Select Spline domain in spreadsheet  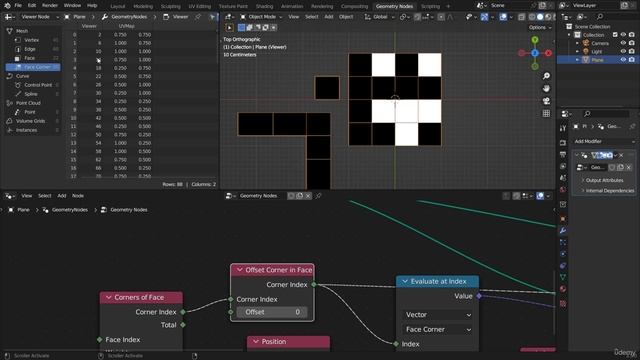31,94
